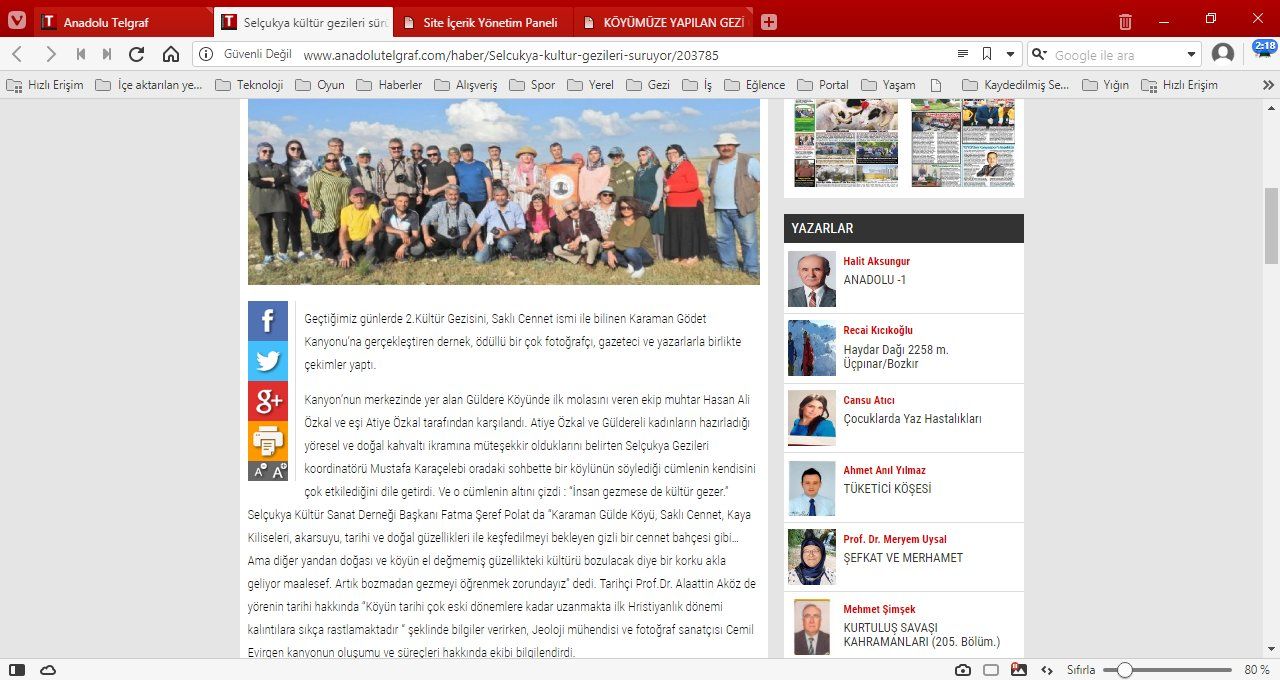
Task: Capture the page with the camera icon
Action: [962, 669]
